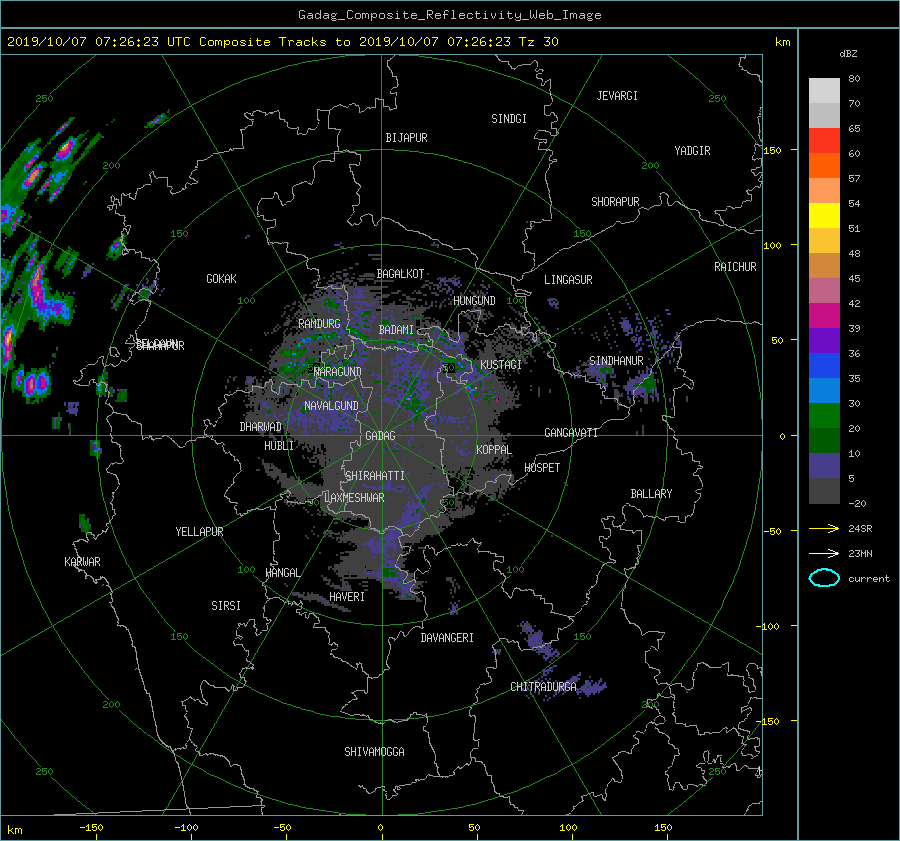Click the yellow 24SR arrow legend icon

824,528
